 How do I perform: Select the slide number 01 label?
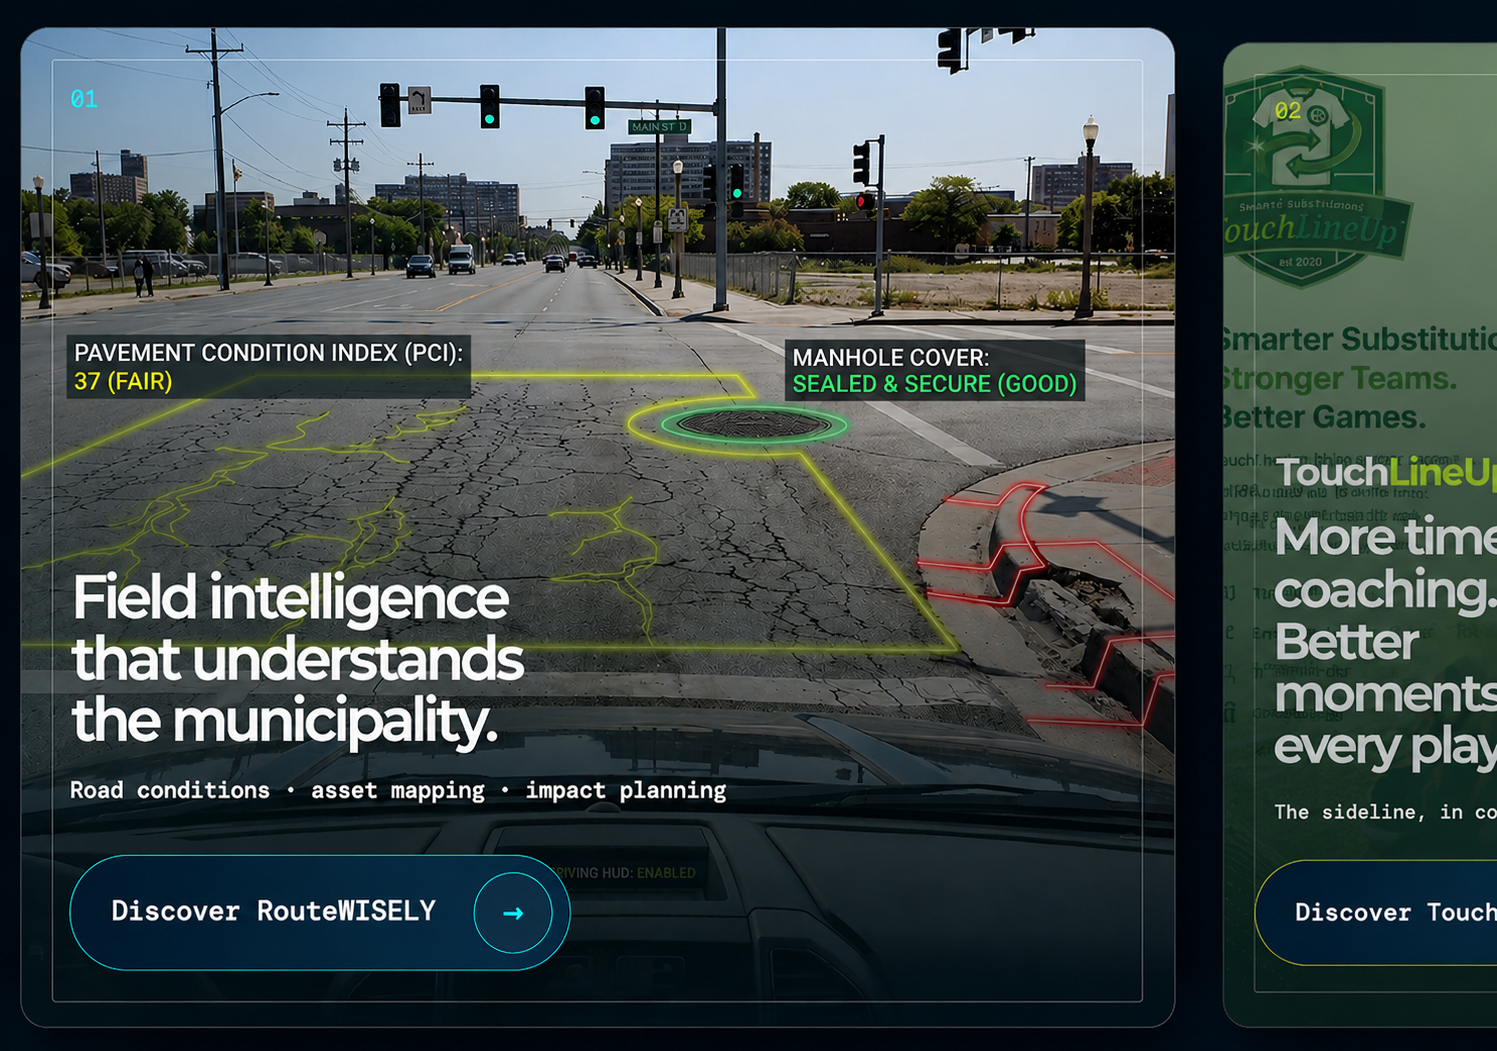click(x=84, y=99)
